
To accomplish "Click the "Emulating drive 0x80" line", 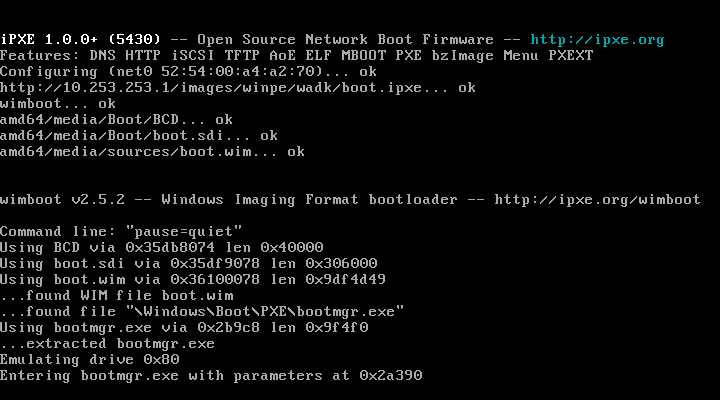I will click(x=90, y=360).
